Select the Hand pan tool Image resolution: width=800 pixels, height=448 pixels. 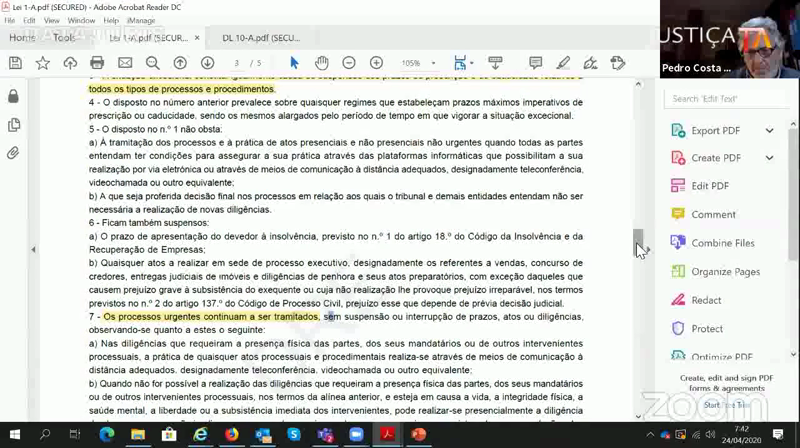point(321,63)
